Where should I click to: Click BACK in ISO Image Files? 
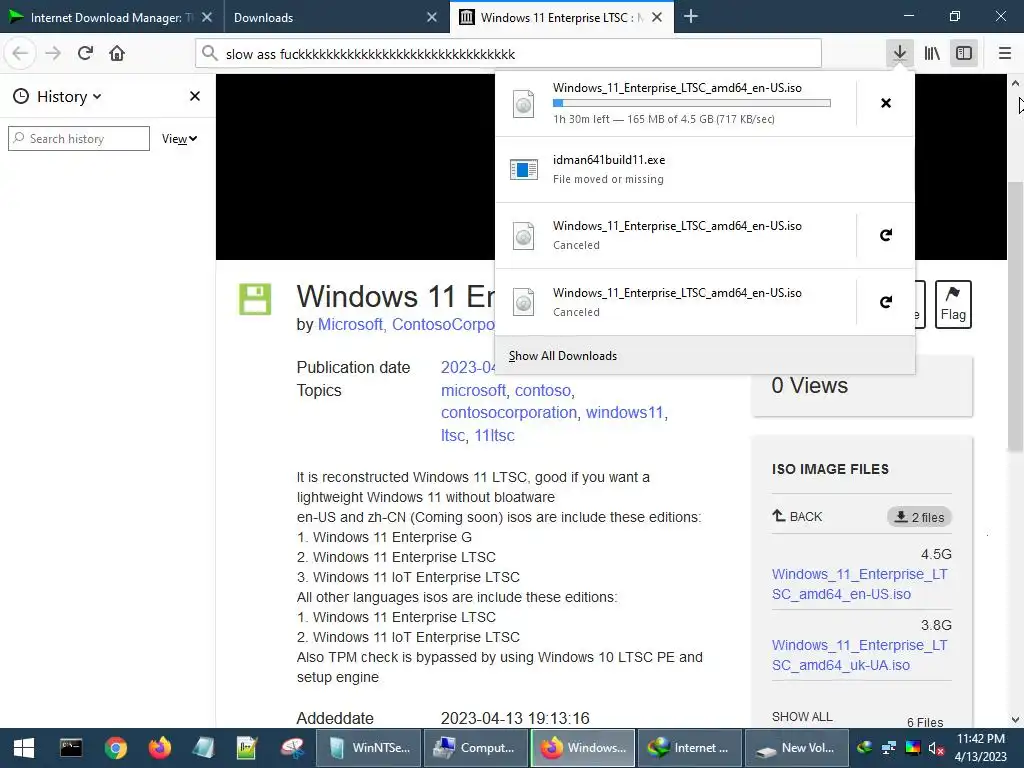tap(797, 517)
